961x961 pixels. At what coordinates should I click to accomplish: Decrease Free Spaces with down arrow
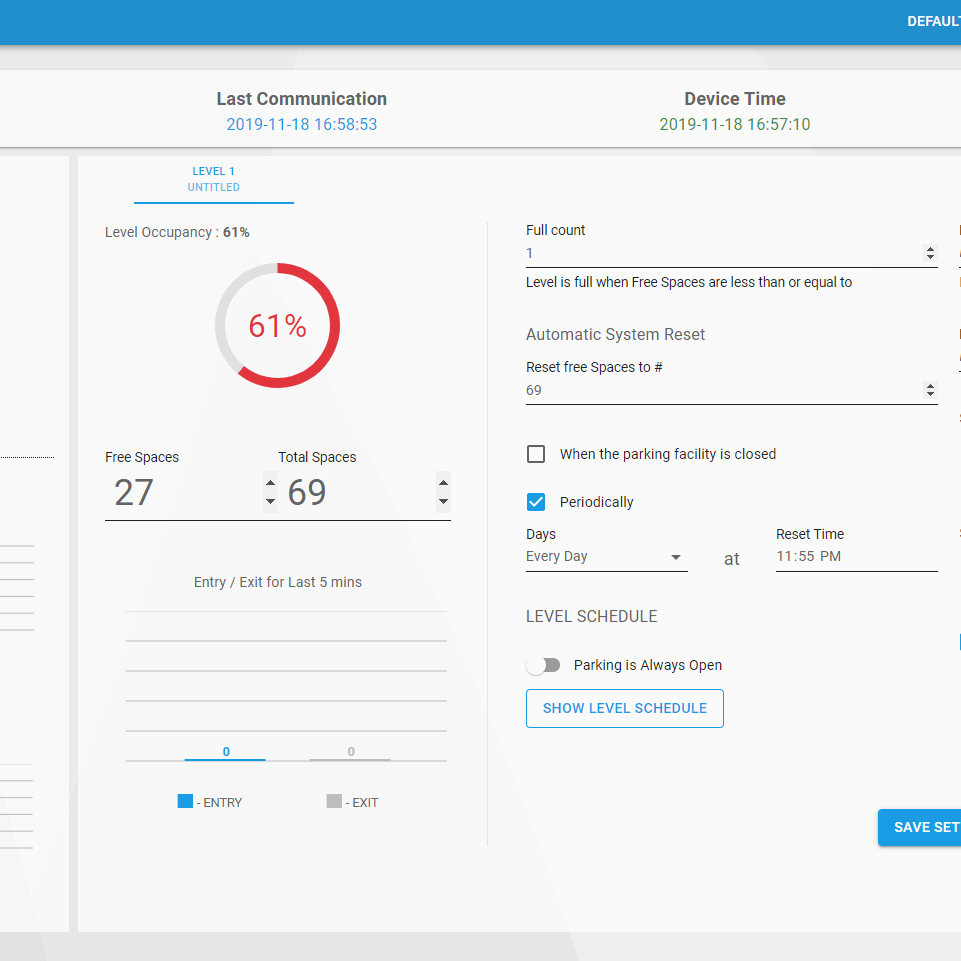point(270,502)
